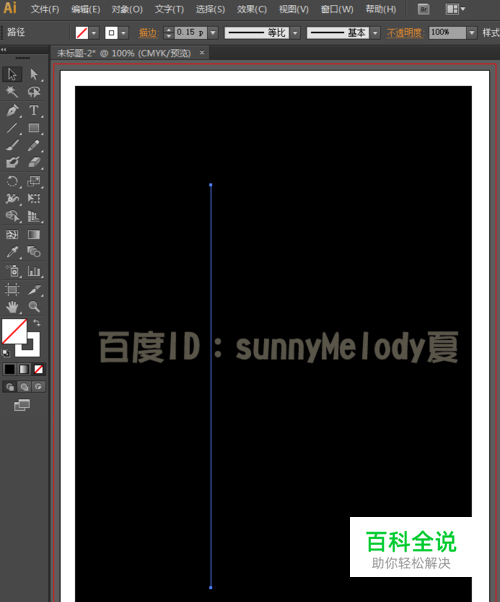The width and height of the screenshot is (500, 602).
Task: Open the 文字(T) menu
Action: 169,9
